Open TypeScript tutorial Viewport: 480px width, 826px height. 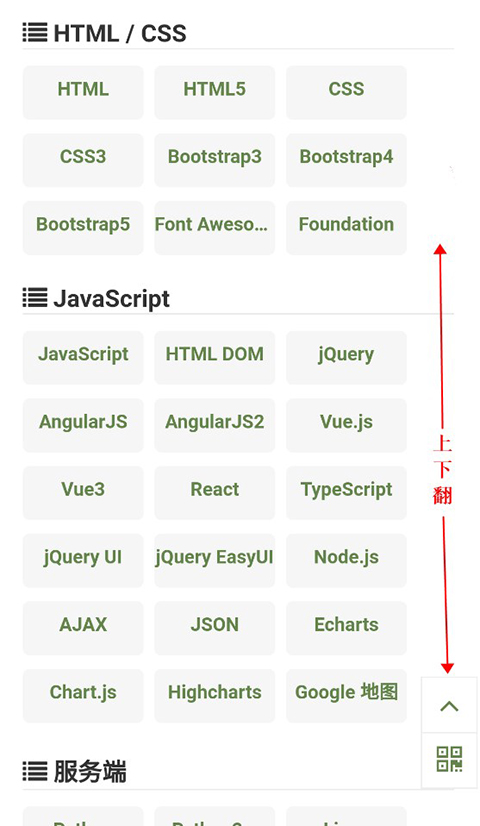pyautogui.click(x=346, y=493)
